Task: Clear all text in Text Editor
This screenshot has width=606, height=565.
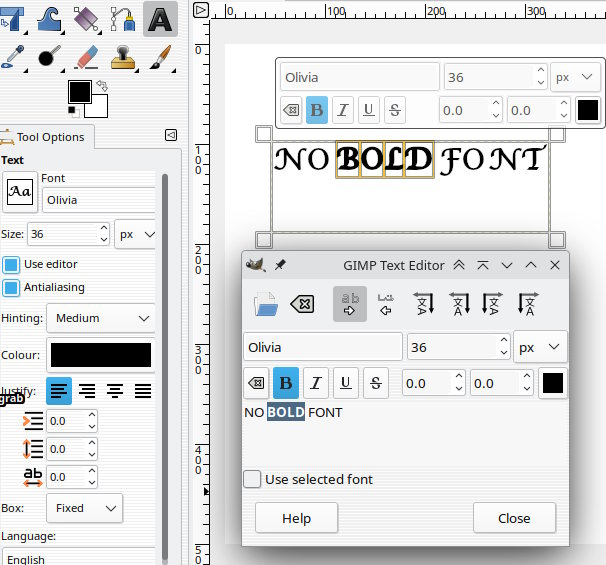Action: tap(302, 304)
